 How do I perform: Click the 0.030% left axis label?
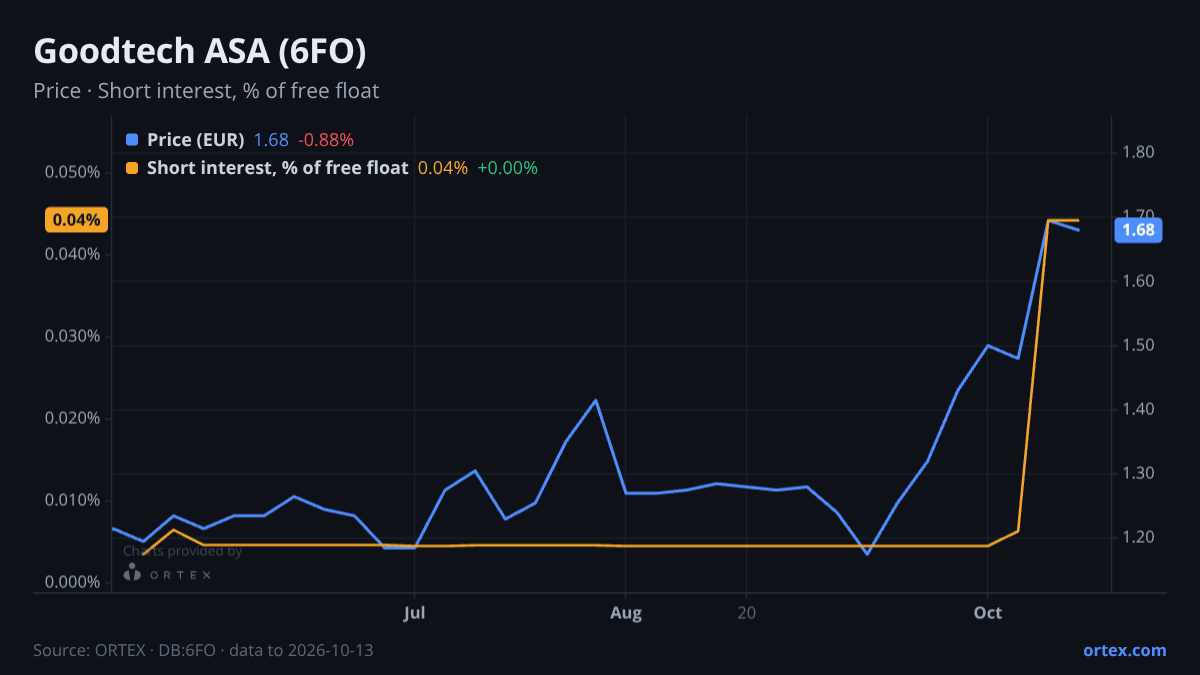click(x=72, y=336)
